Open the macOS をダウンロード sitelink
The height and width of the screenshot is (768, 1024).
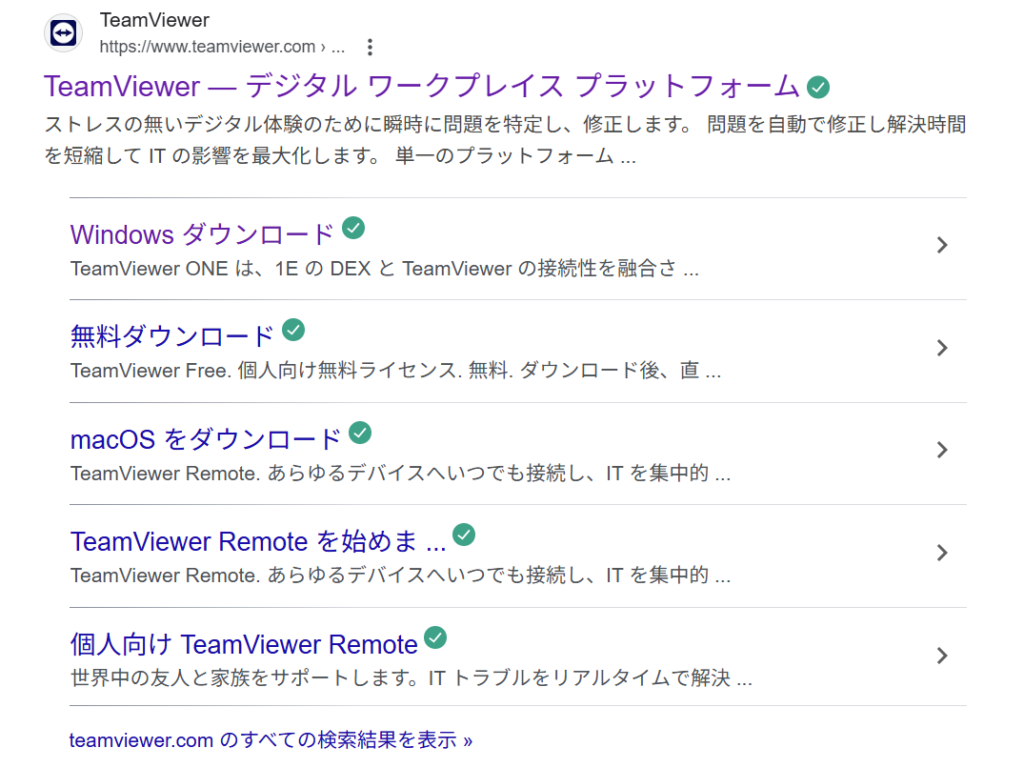[x=206, y=440]
